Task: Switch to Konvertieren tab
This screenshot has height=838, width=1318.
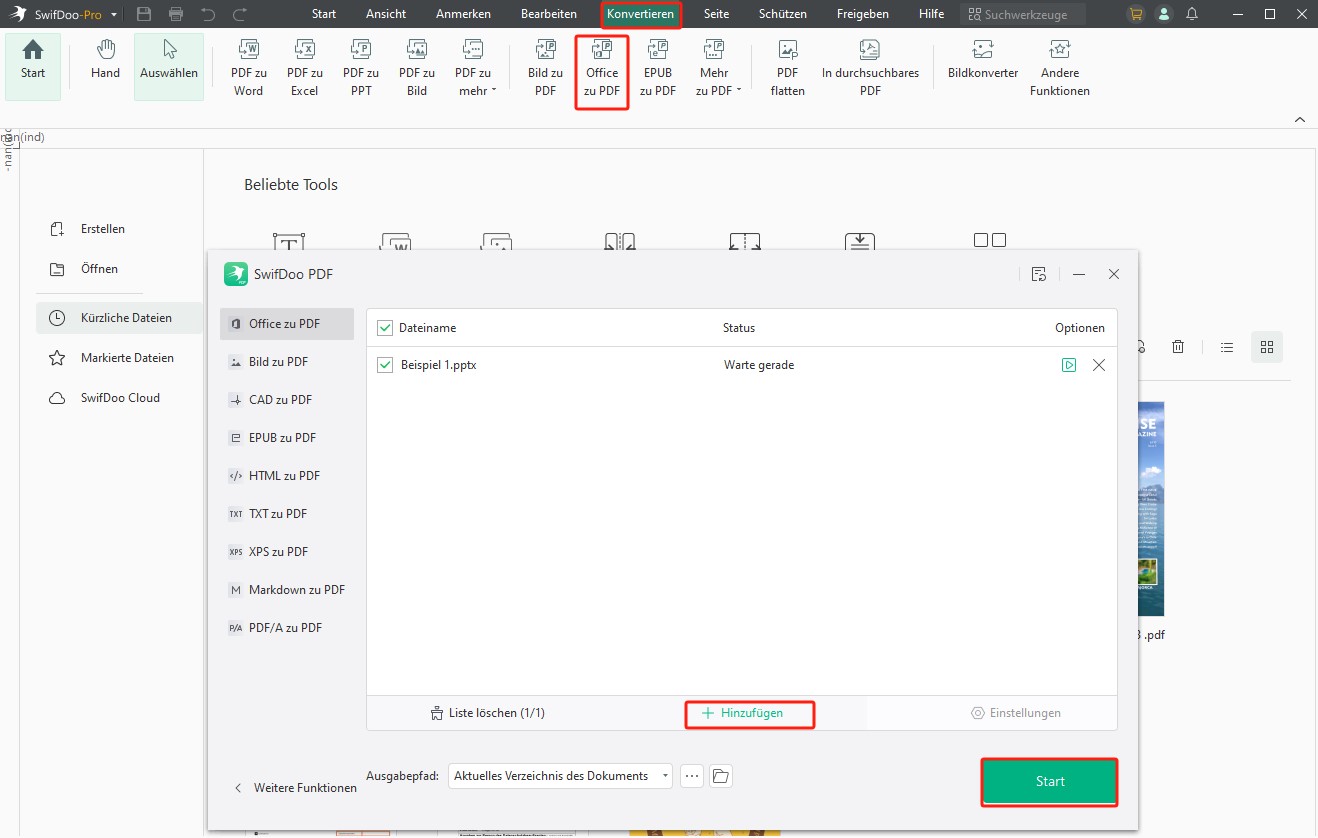Action: click(641, 14)
